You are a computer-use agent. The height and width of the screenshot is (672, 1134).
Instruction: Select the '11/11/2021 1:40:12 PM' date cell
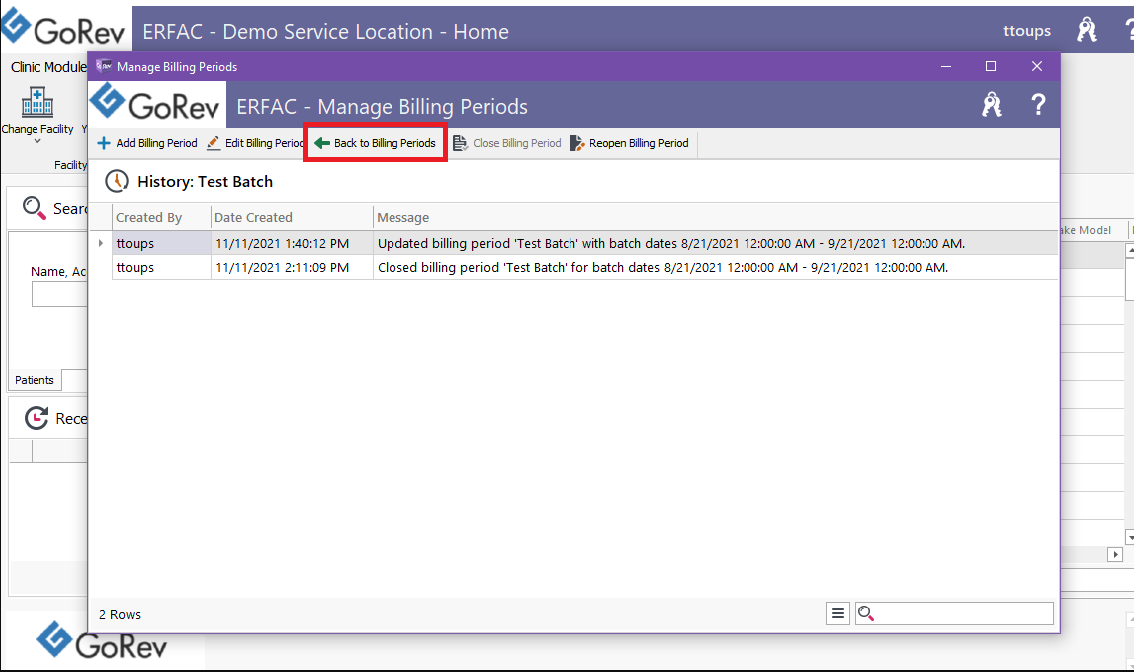coord(291,243)
